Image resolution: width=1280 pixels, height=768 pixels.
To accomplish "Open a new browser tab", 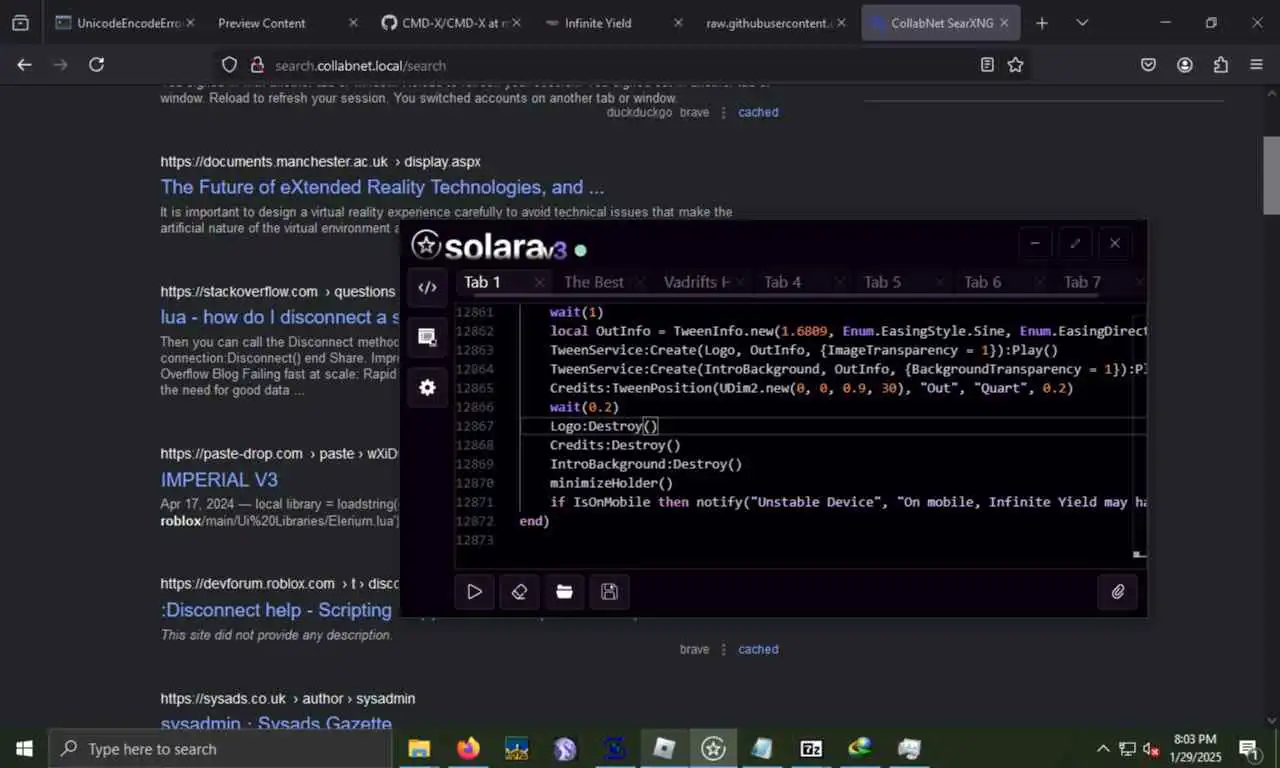I will coord(1041,23).
